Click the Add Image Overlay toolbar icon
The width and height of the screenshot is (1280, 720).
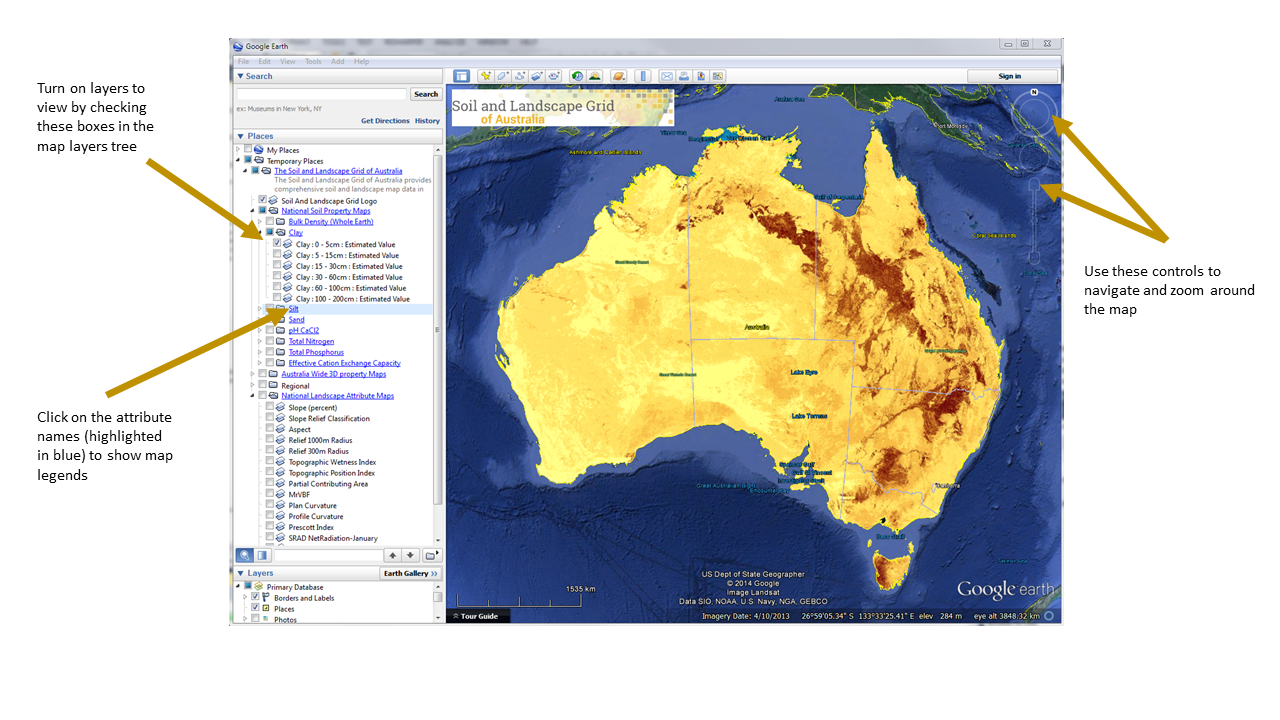(537, 76)
